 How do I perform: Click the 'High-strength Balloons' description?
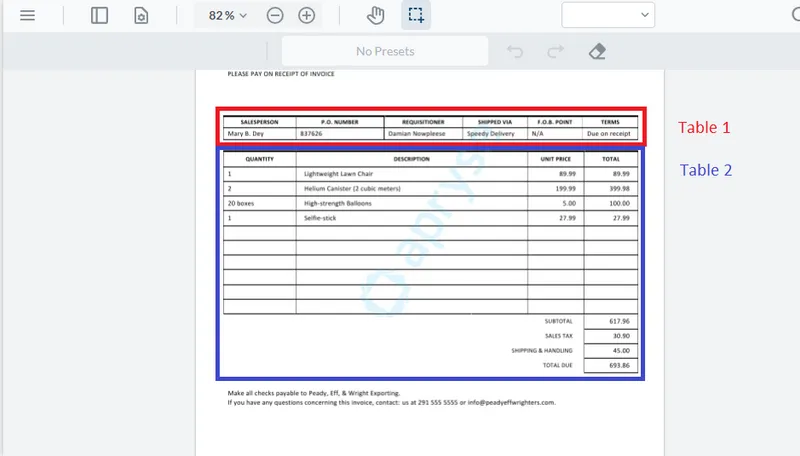[x=338, y=204]
